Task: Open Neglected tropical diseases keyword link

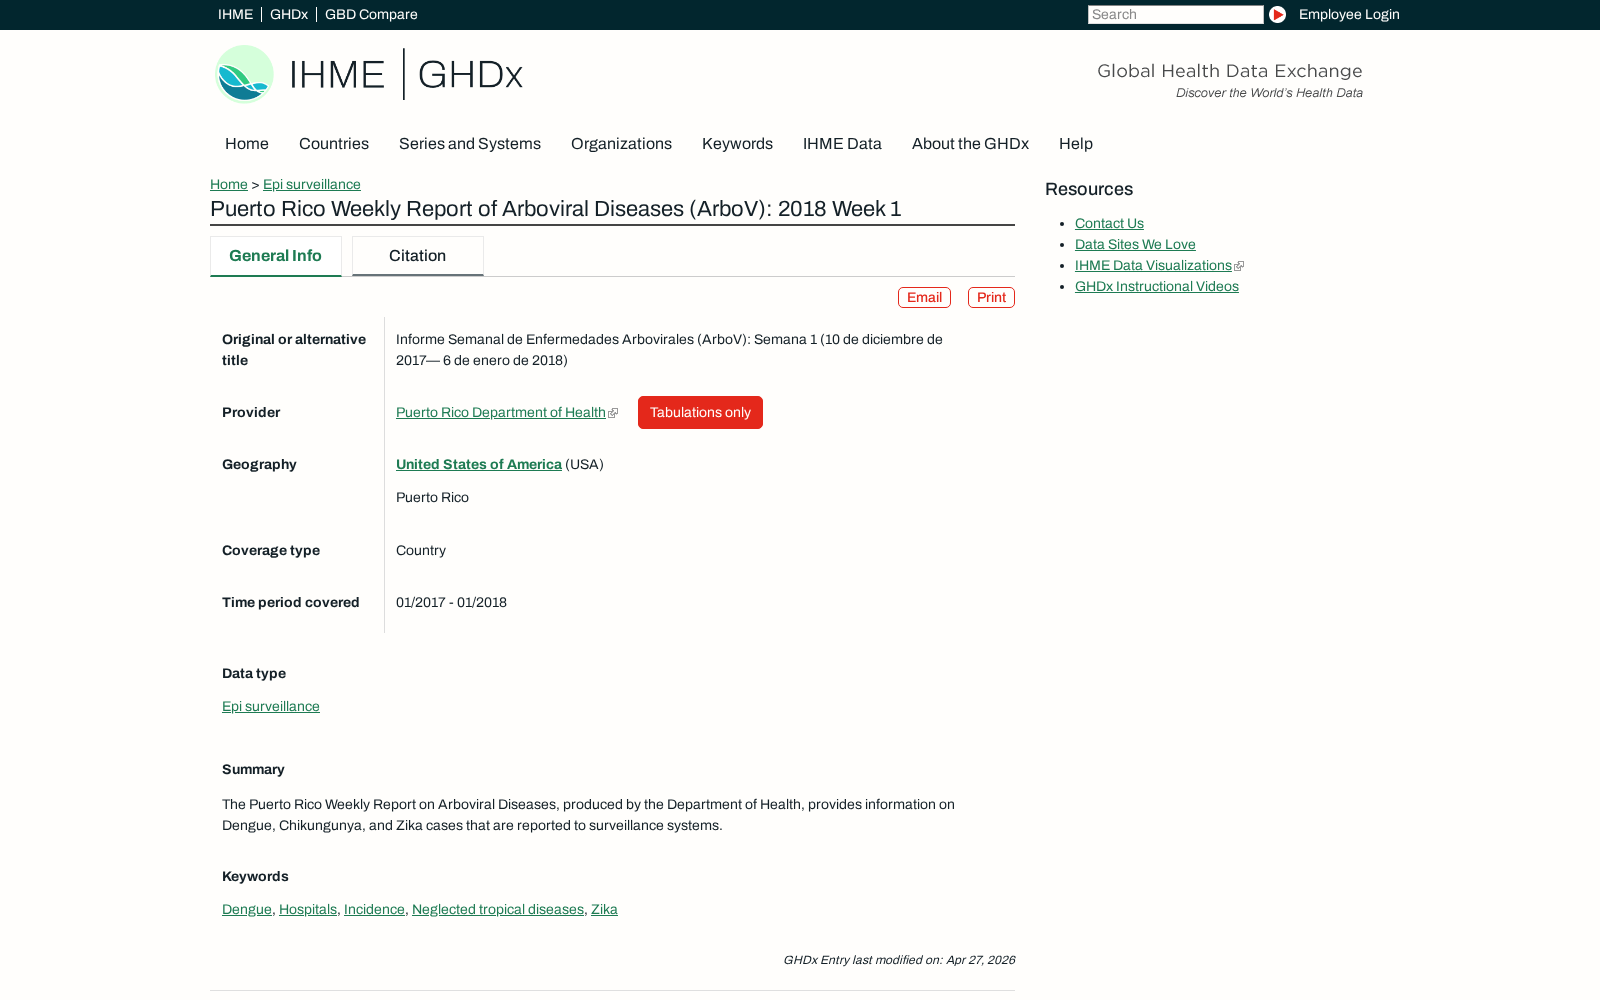Action: pyautogui.click(x=498, y=909)
